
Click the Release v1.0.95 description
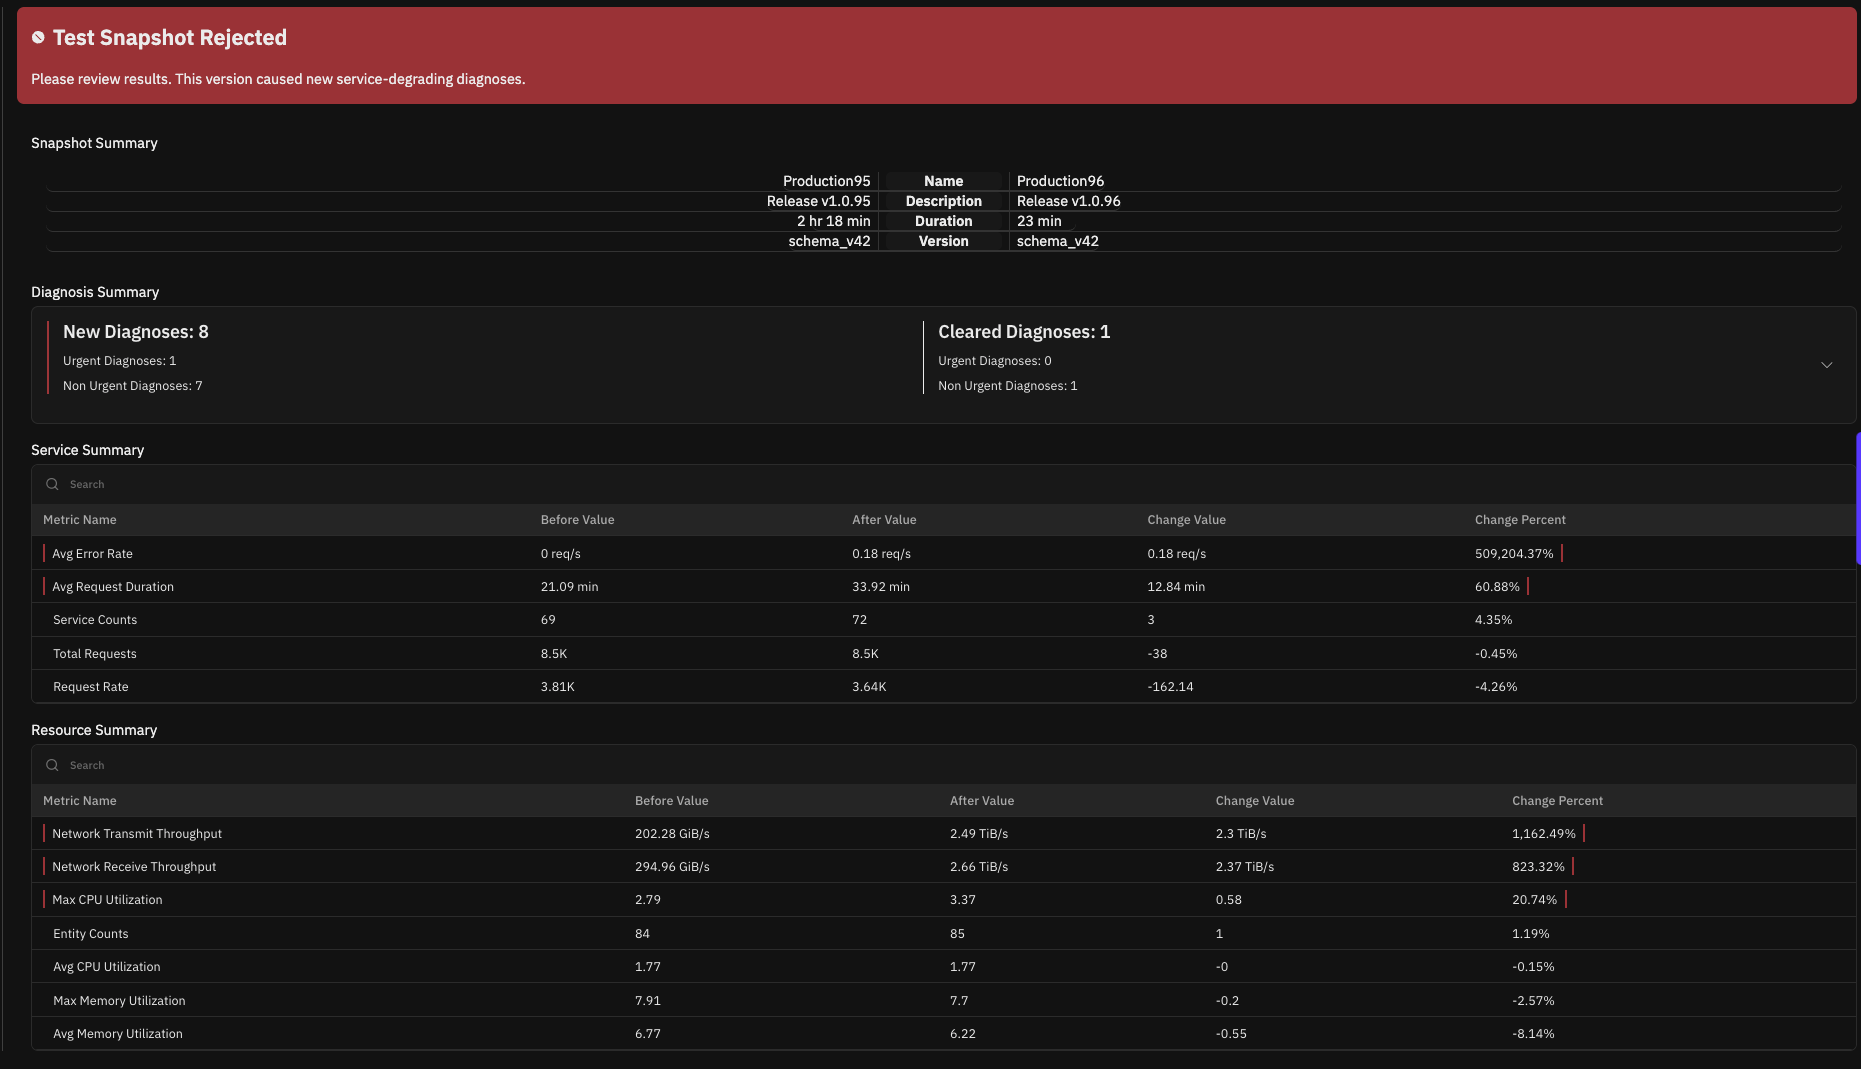(x=819, y=201)
